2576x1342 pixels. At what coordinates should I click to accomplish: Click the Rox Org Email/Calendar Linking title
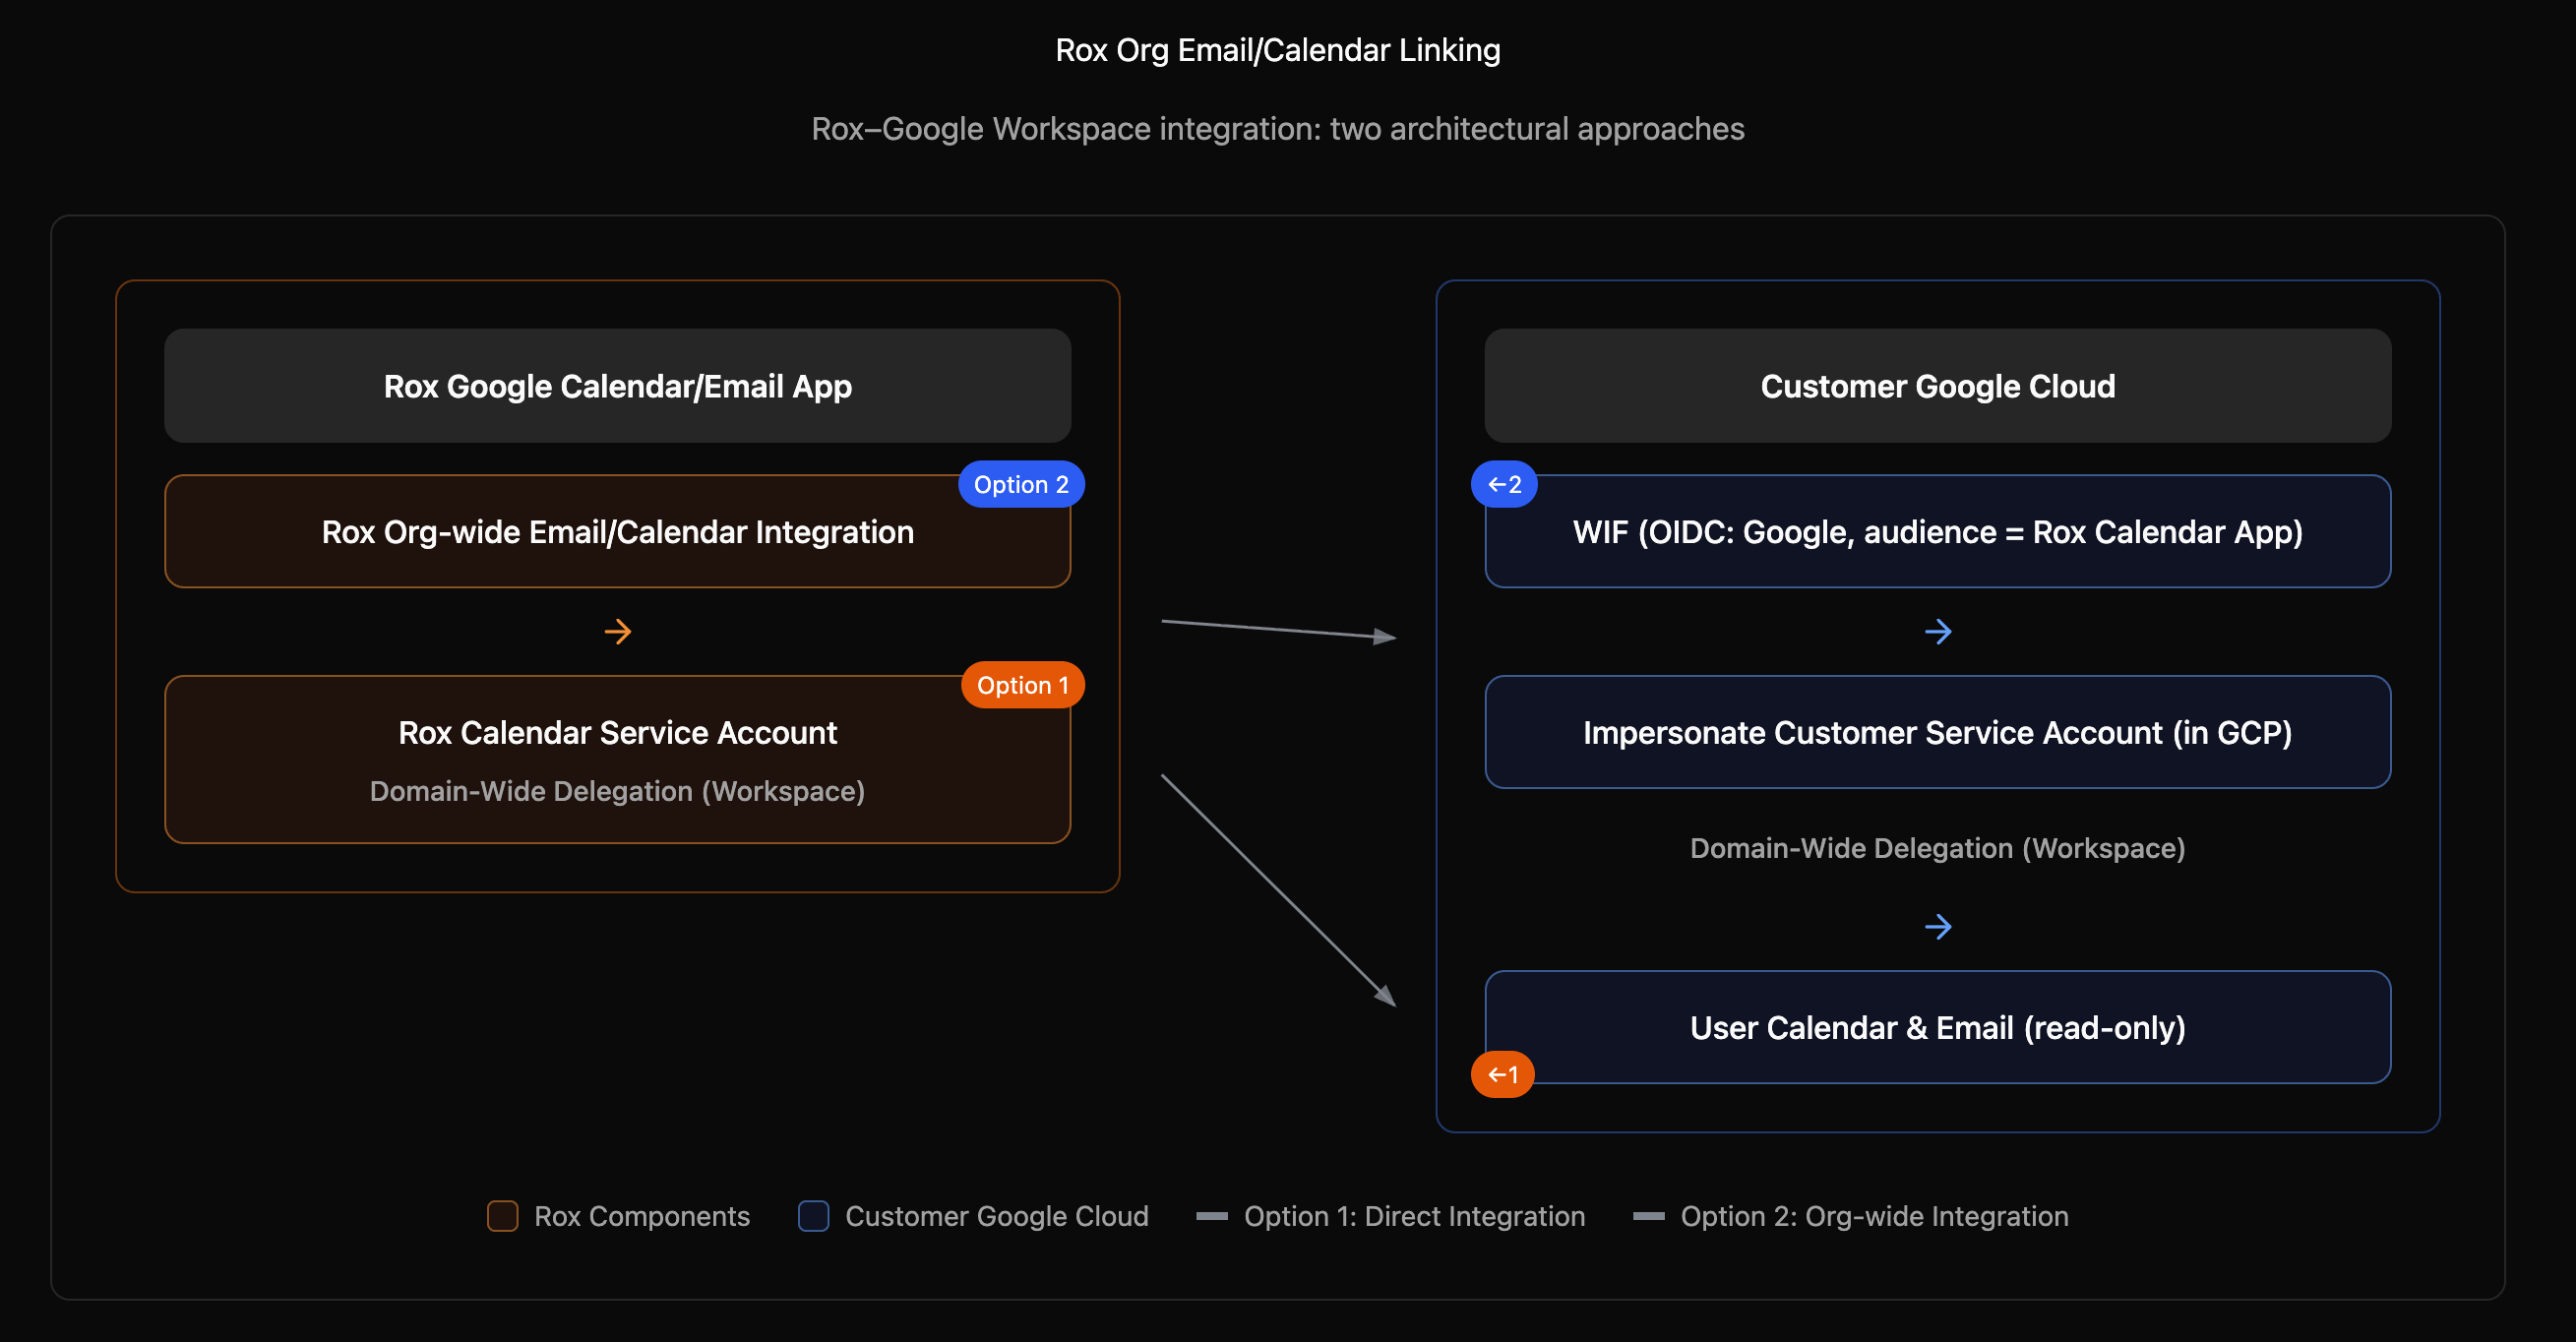[x=1277, y=50]
